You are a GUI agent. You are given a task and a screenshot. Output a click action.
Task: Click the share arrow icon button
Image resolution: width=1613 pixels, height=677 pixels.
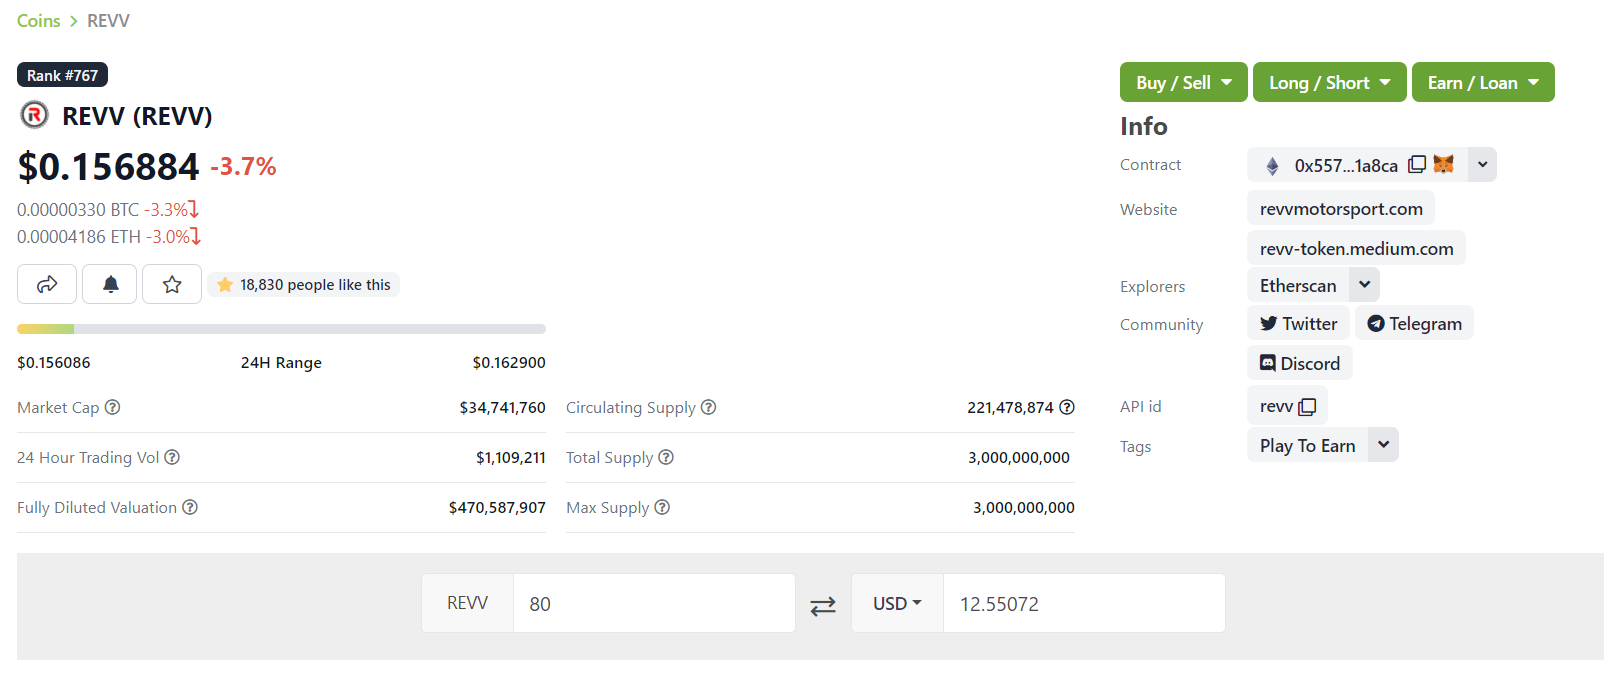[47, 285]
